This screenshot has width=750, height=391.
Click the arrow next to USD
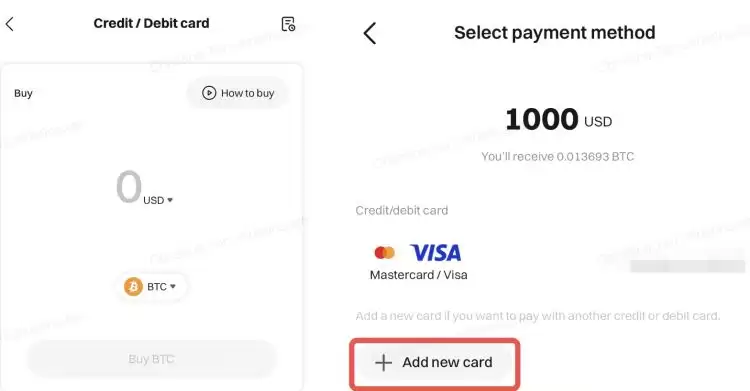(170, 200)
